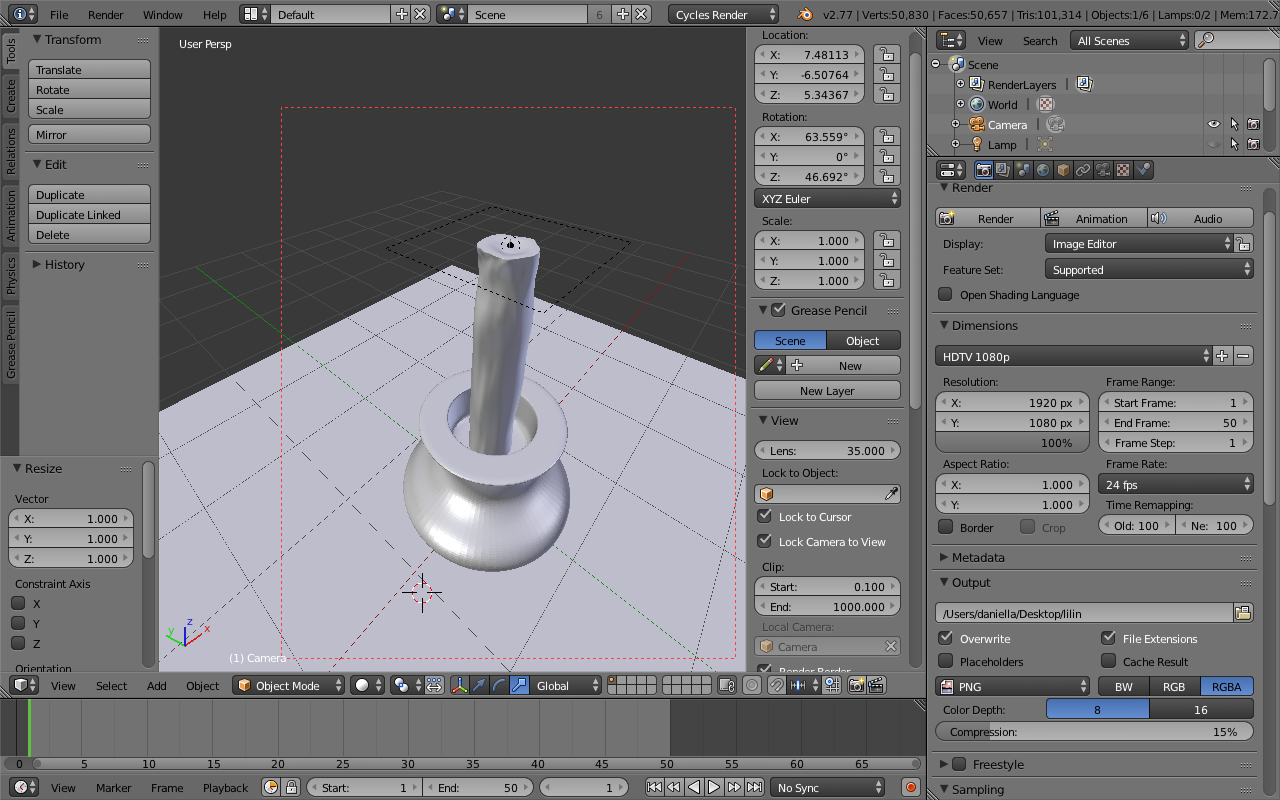The height and width of the screenshot is (800, 1280).
Task: Enable the Cache Result checkbox
Action: [x=1108, y=661]
